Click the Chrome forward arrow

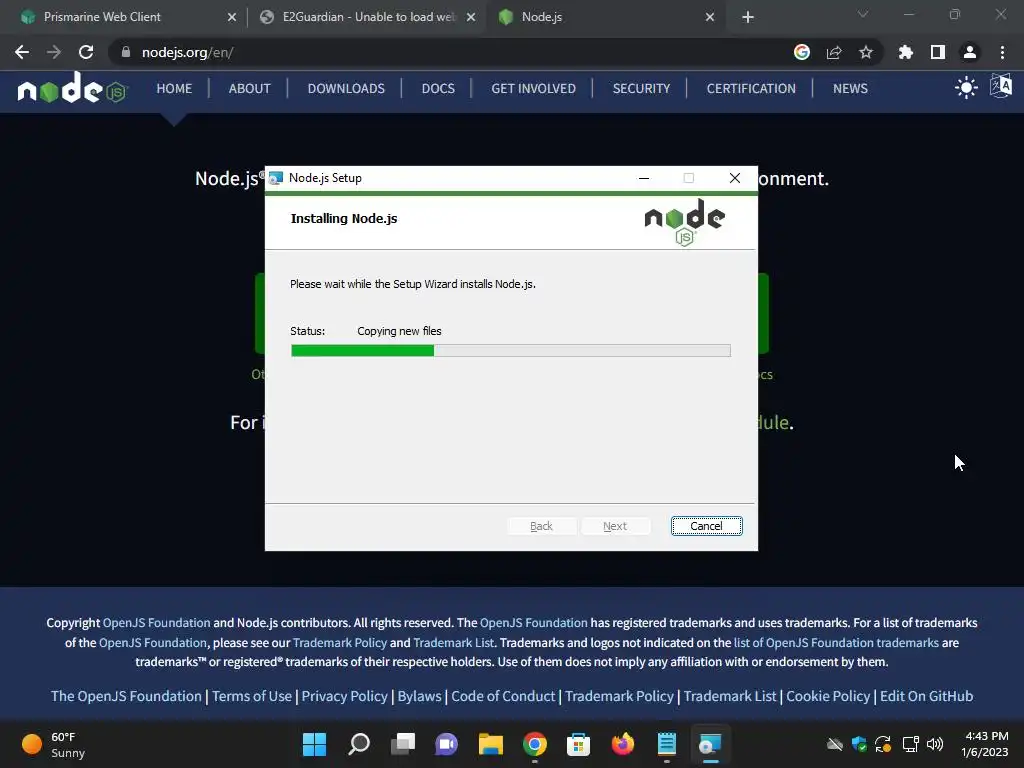54,52
